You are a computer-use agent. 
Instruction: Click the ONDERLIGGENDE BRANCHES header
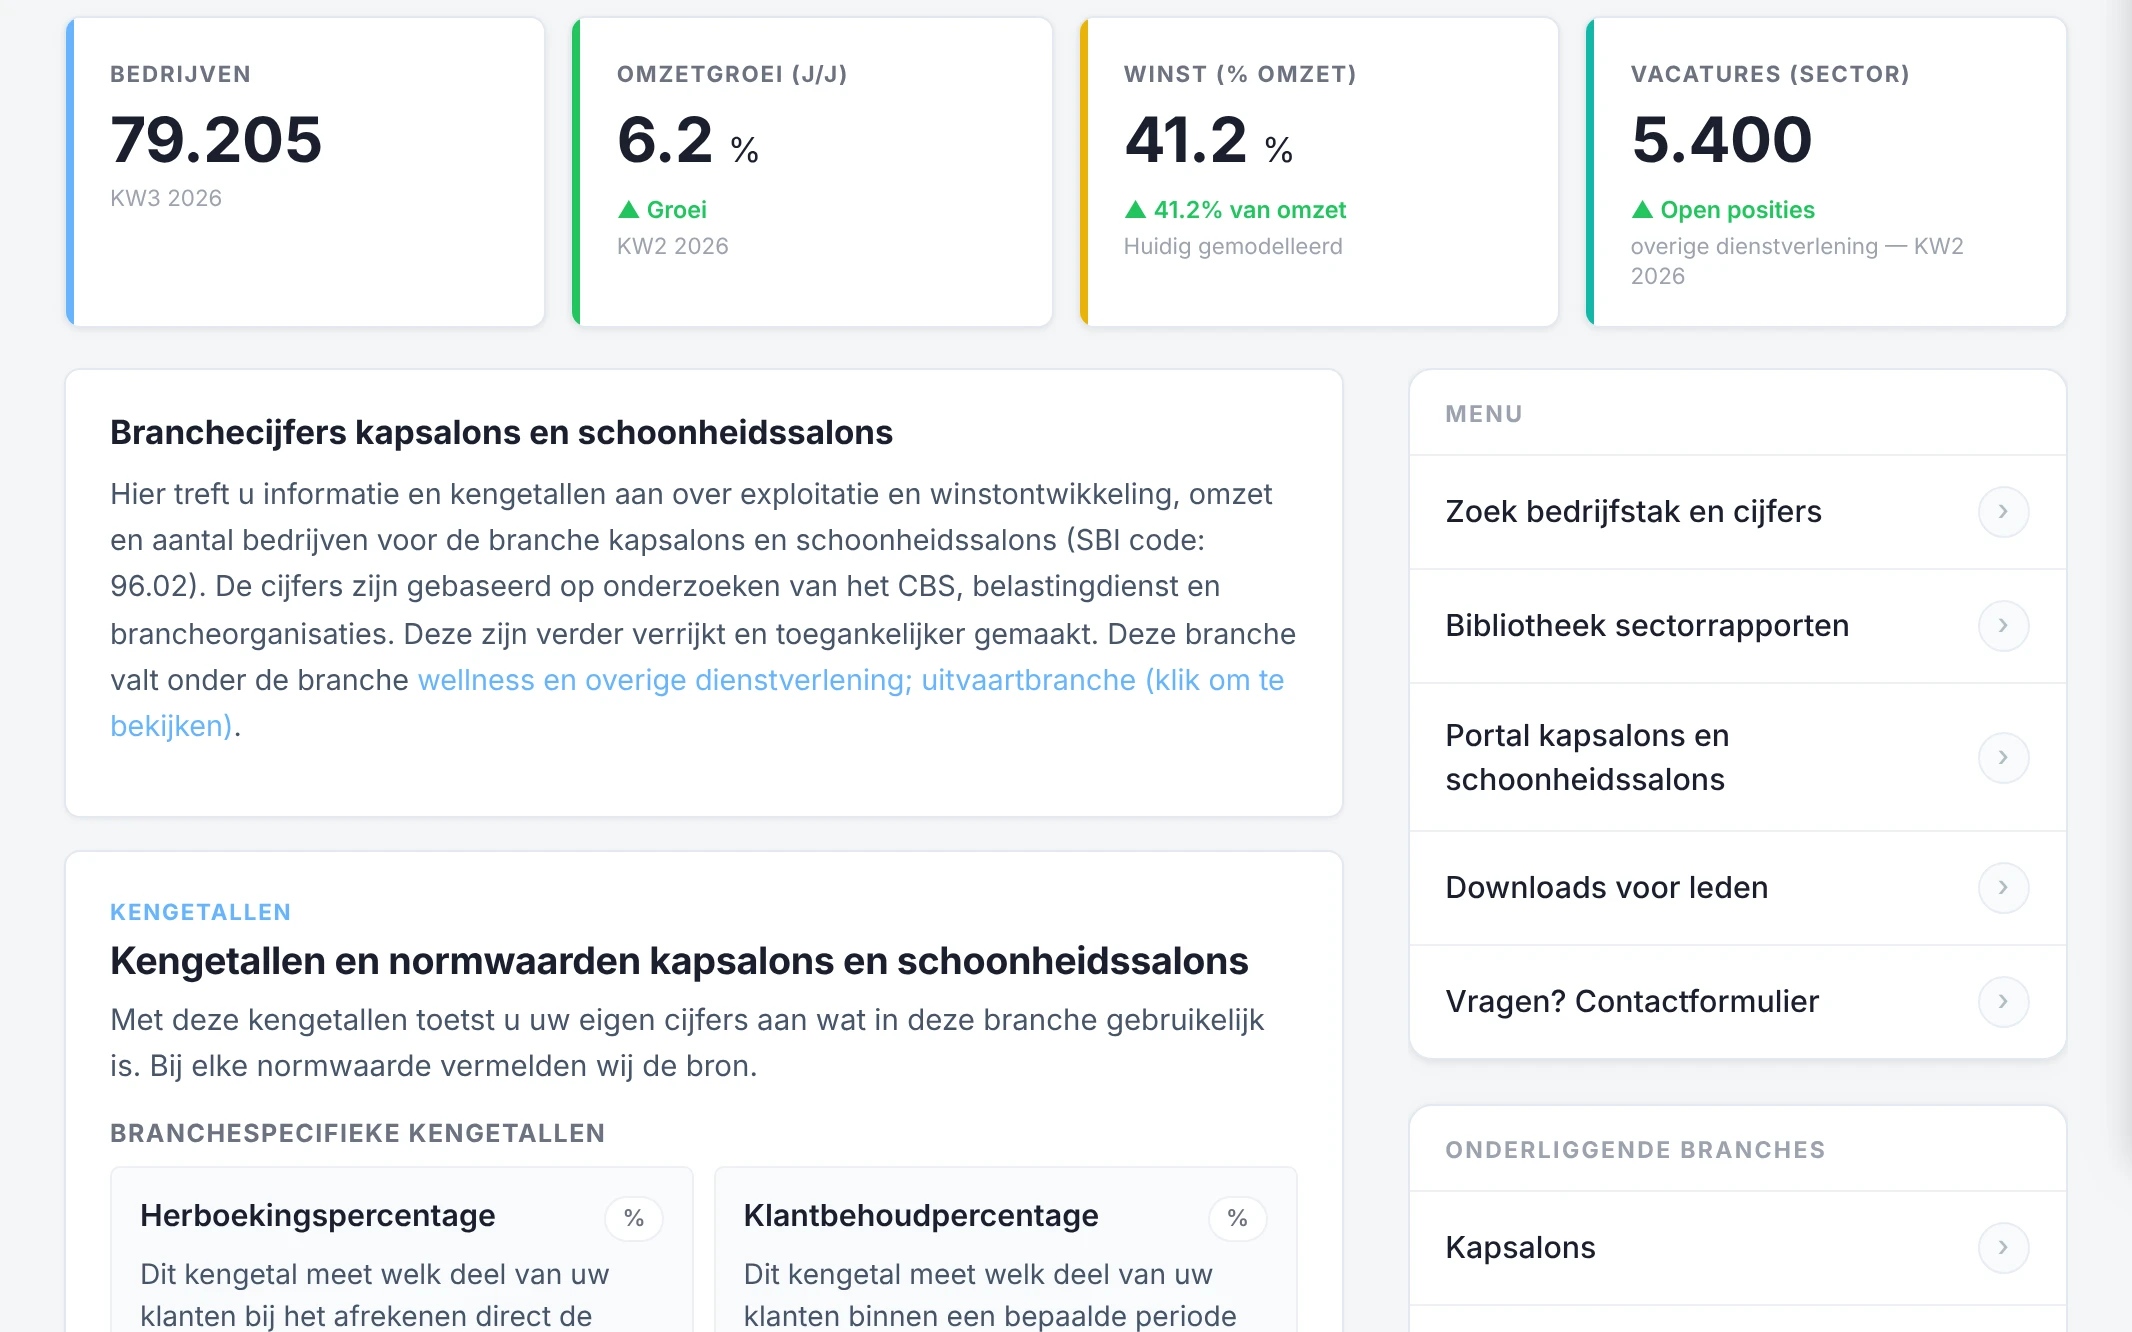pyautogui.click(x=1635, y=1150)
